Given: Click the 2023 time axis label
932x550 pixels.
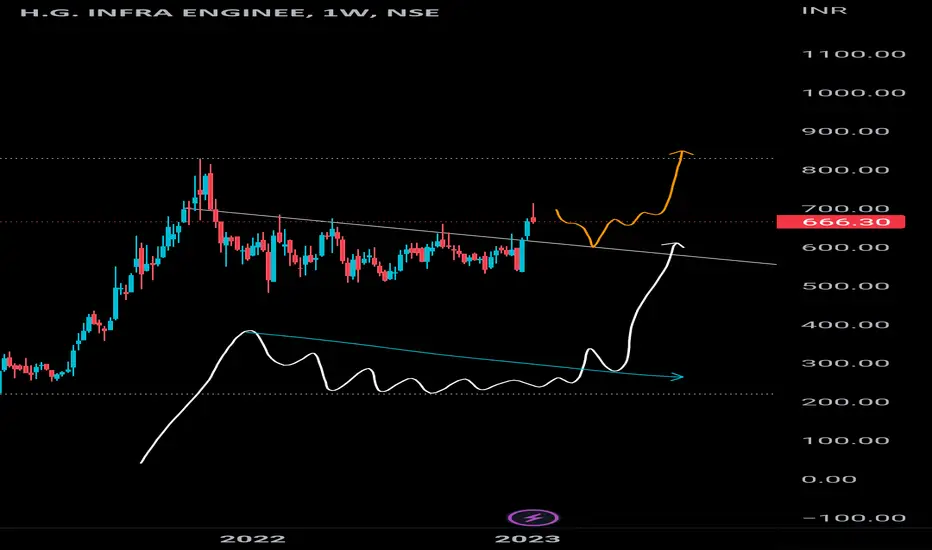Looking at the screenshot, I should point(527,539).
